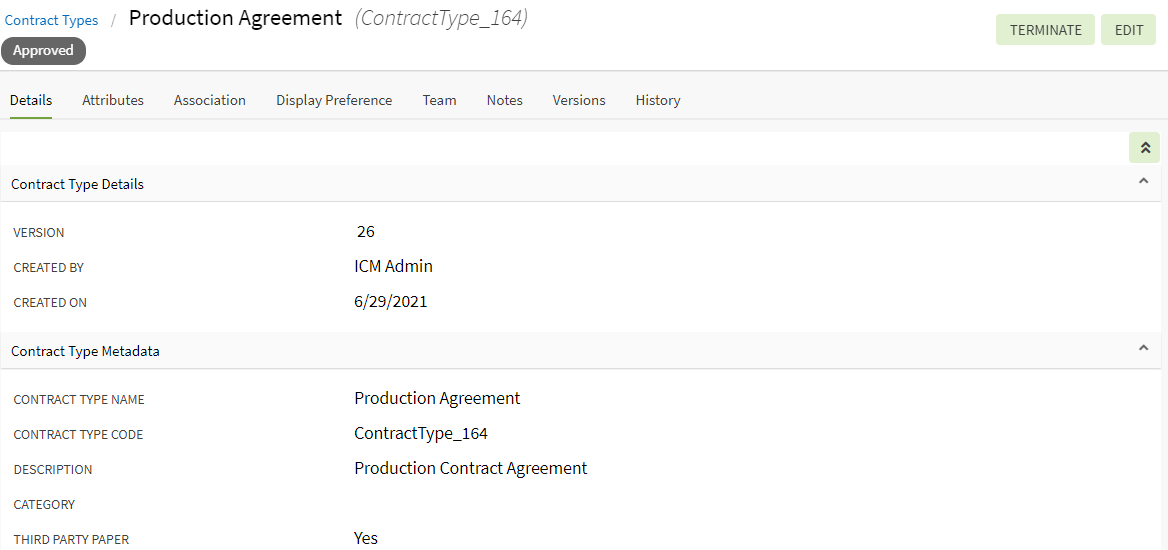This screenshot has width=1168, height=550.
Task: Click the ICM Admin creator value
Action: pos(393,267)
